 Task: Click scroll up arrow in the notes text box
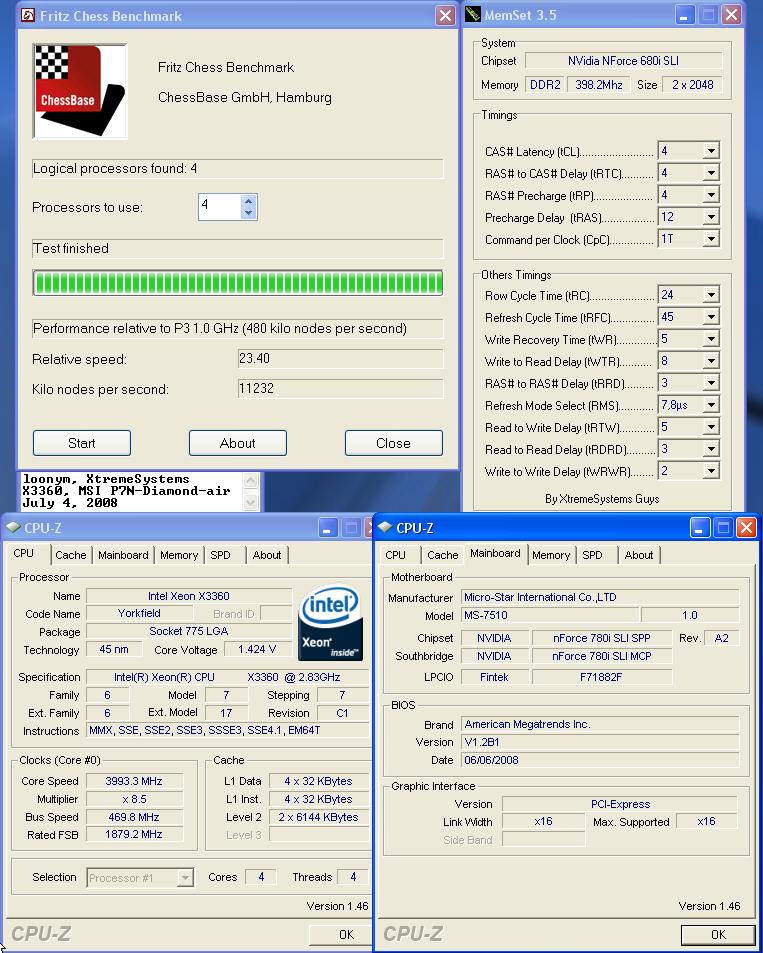point(250,481)
